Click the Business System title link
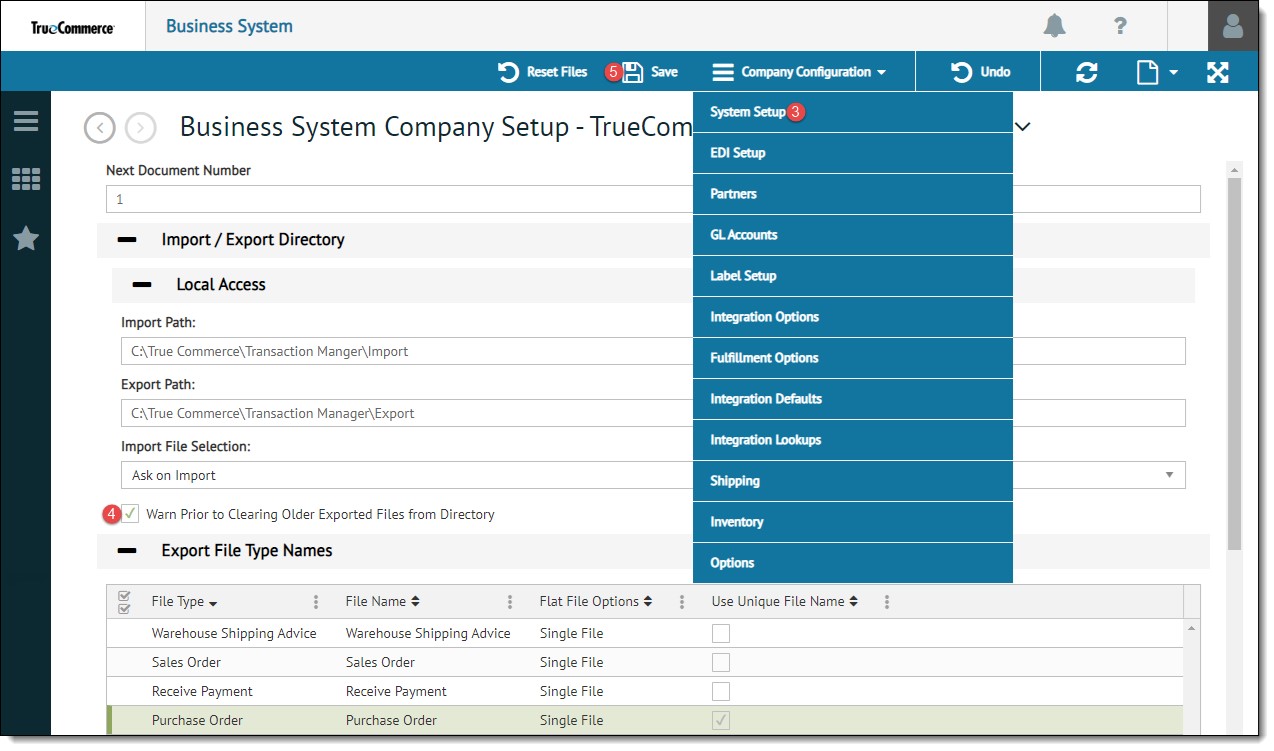Image resolution: width=1274 pixels, height=751 pixels. [x=229, y=26]
